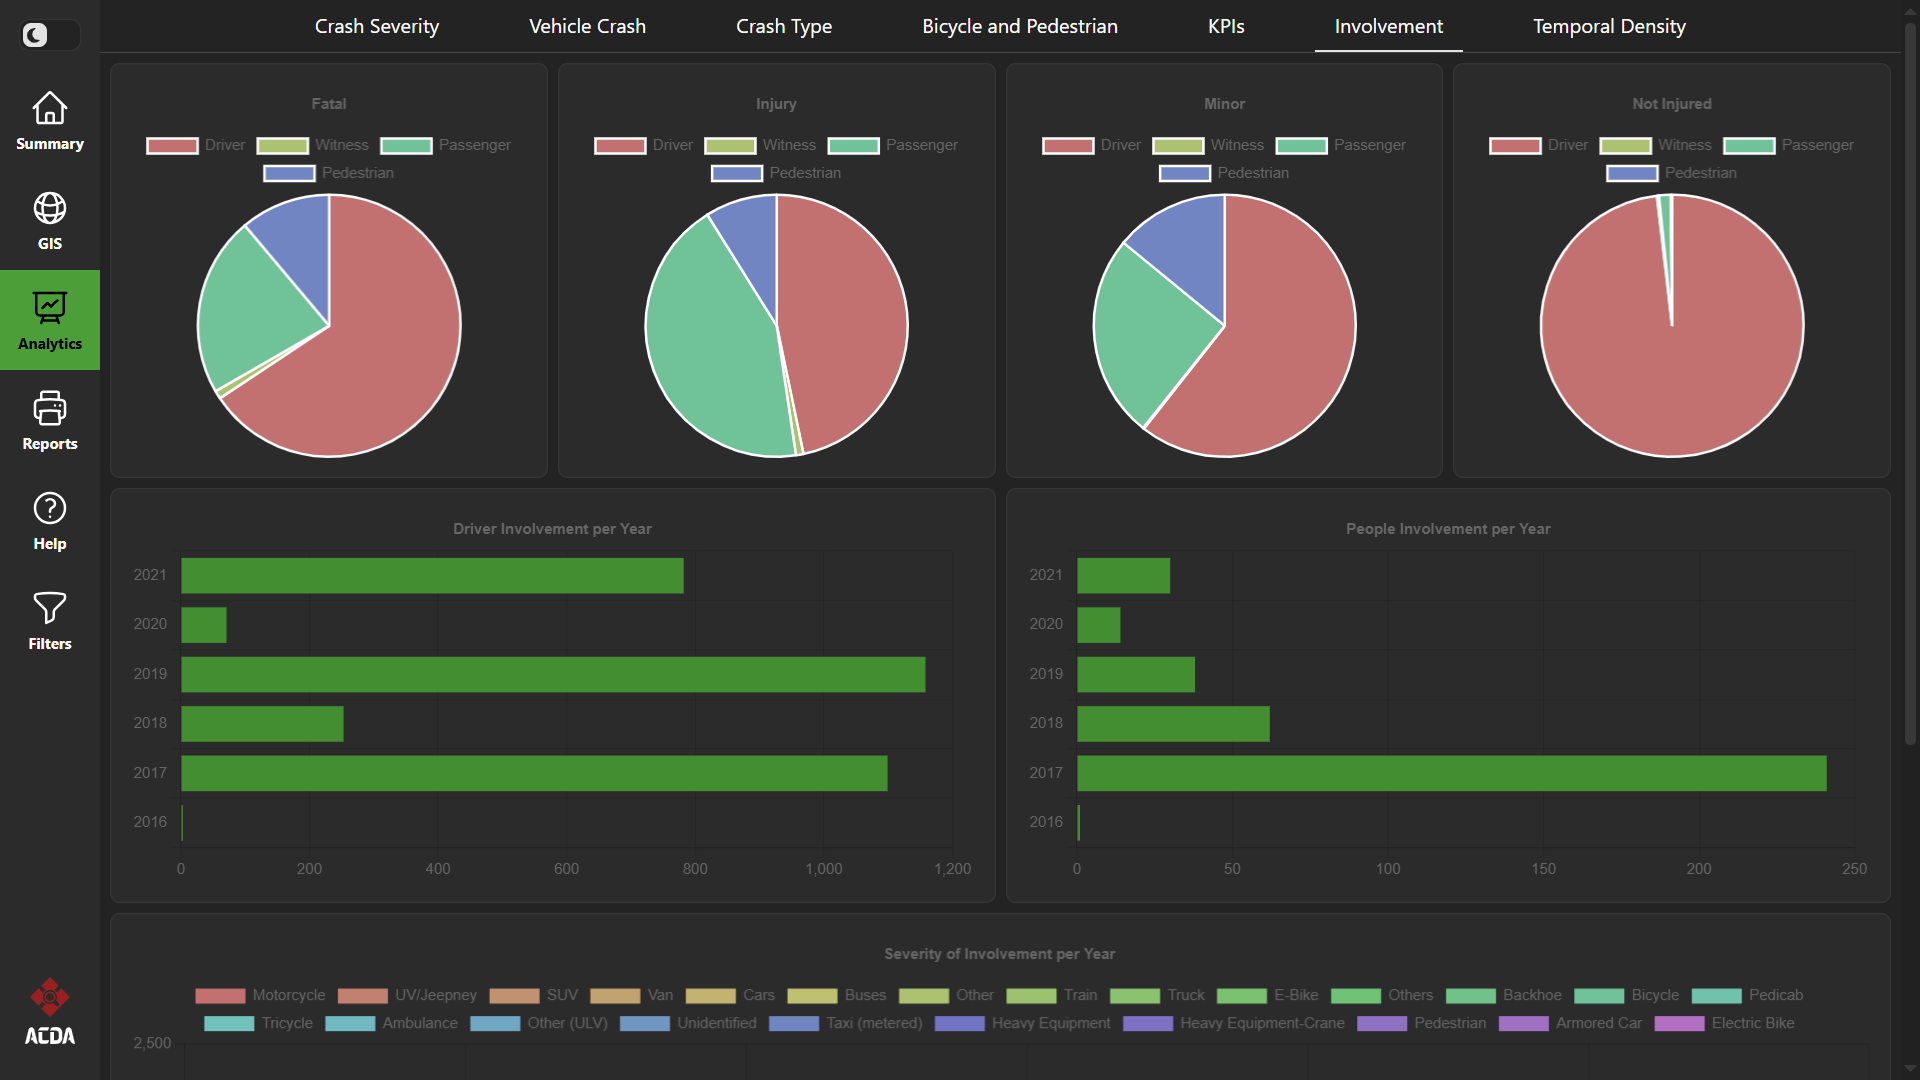1920x1080 pixels.
Task: Click the 2021 bar in Driver Involvement chart
Action: click(432, 576)
